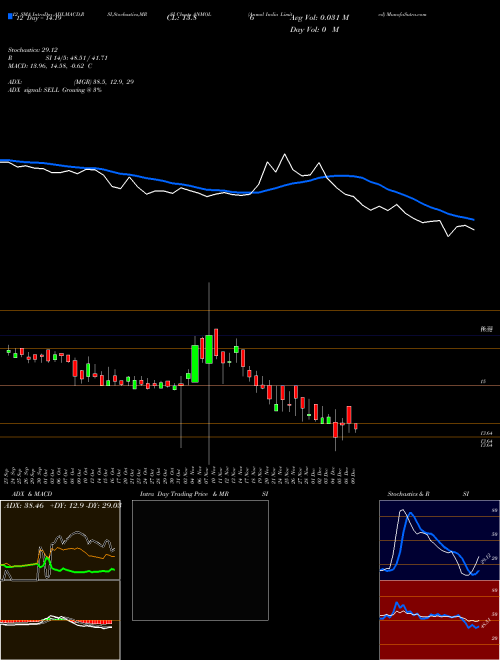Click the 'MACD: 13.96, 14.58, -0.62 C' line
500x660 pixels.
(50, 66)
